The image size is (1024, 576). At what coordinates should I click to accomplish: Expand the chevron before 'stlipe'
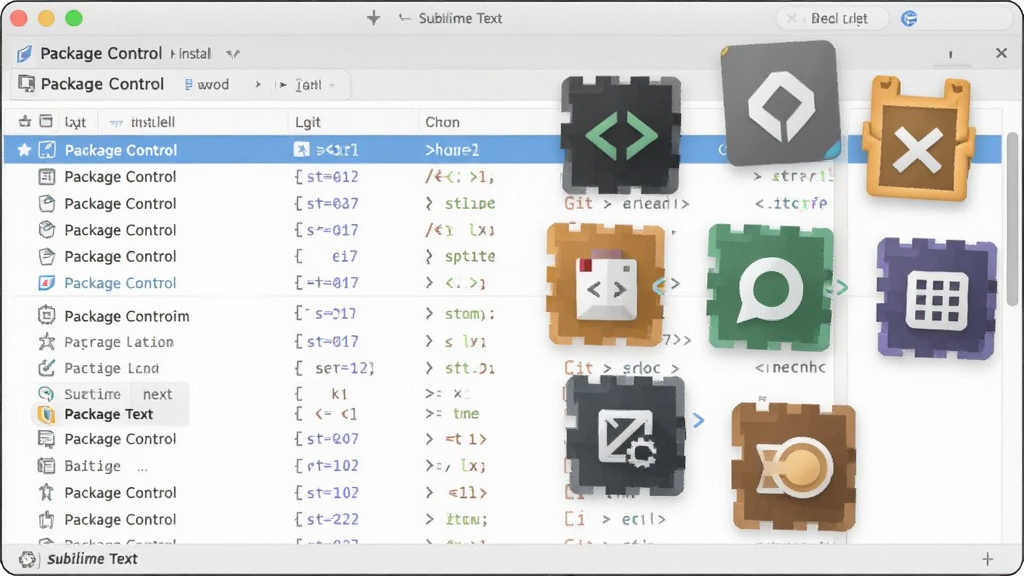click(x=429, y=204)
